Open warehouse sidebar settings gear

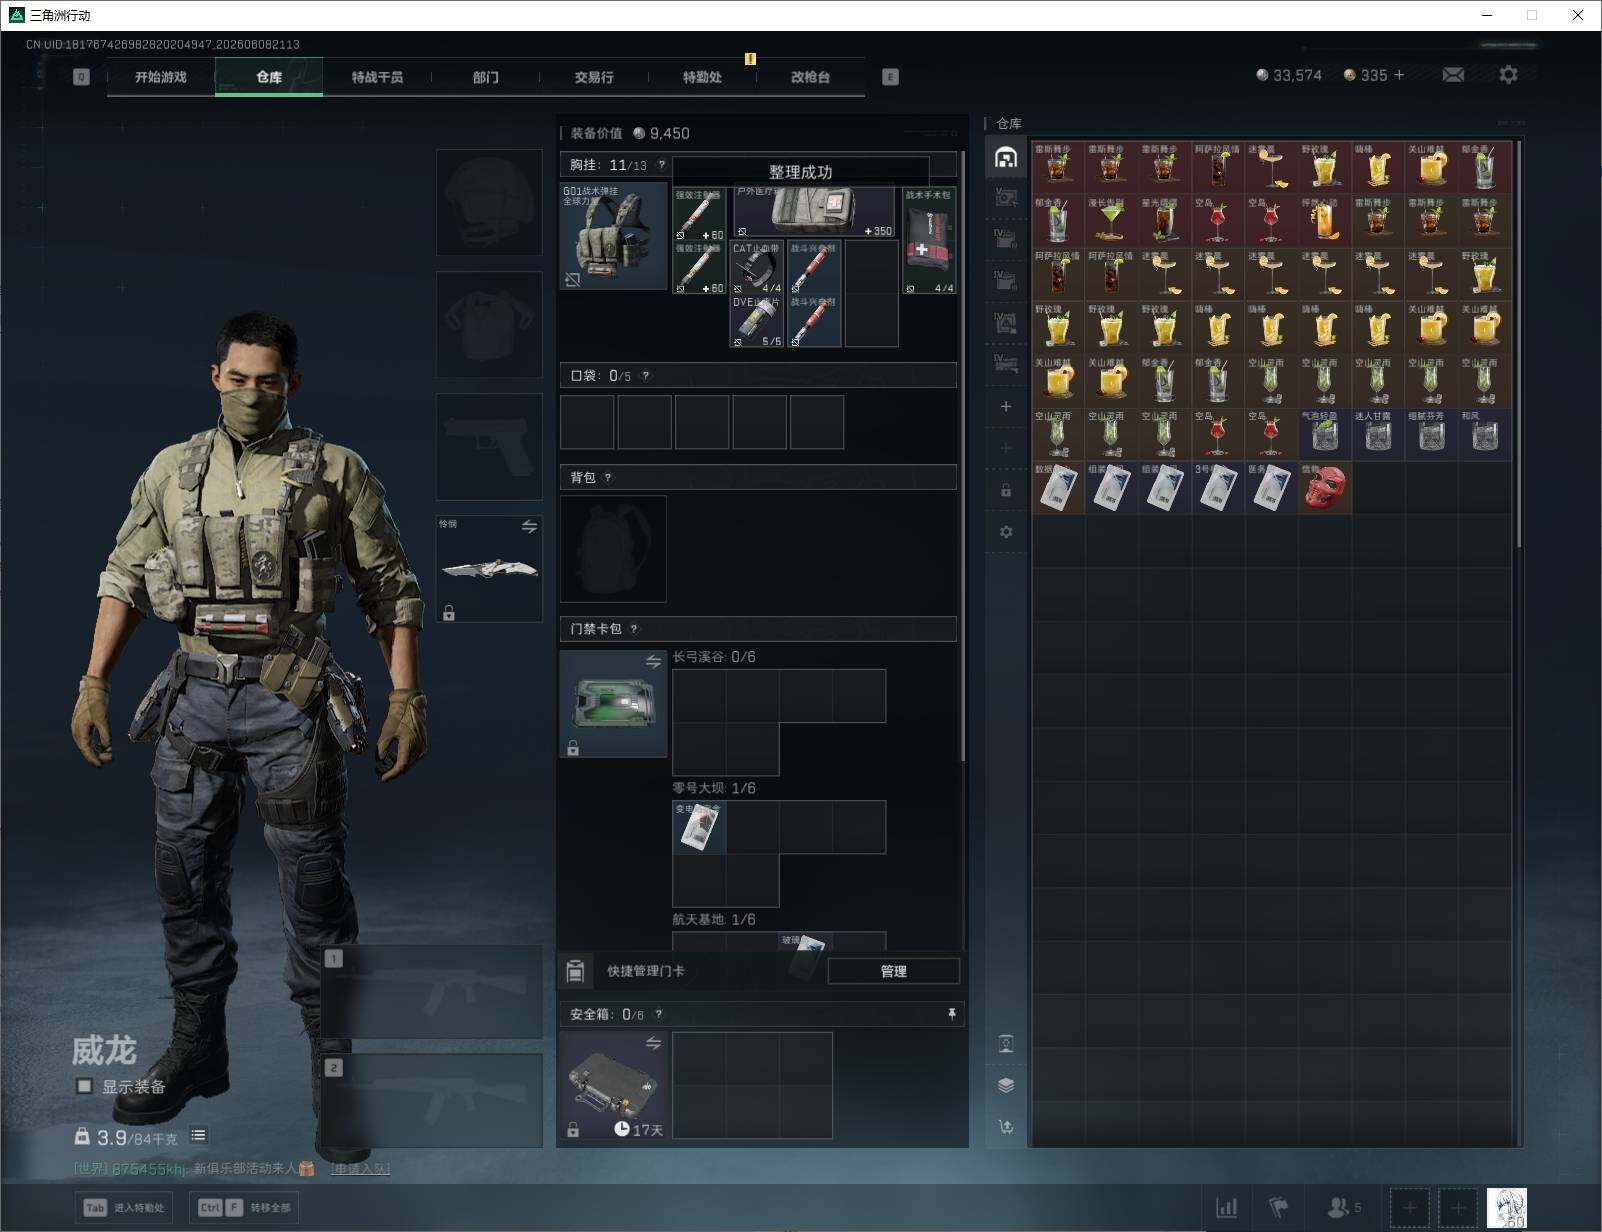(1006, 532)
